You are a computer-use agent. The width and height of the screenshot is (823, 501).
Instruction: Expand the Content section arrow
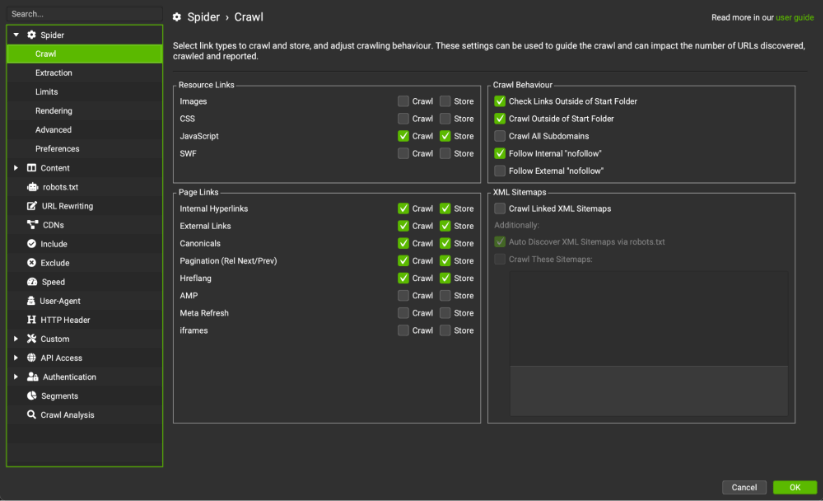point(16,168)
